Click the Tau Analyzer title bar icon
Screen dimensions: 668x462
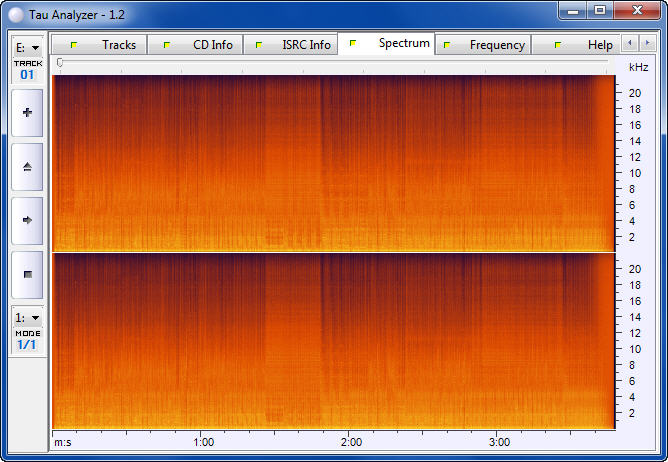click(14, 10)
